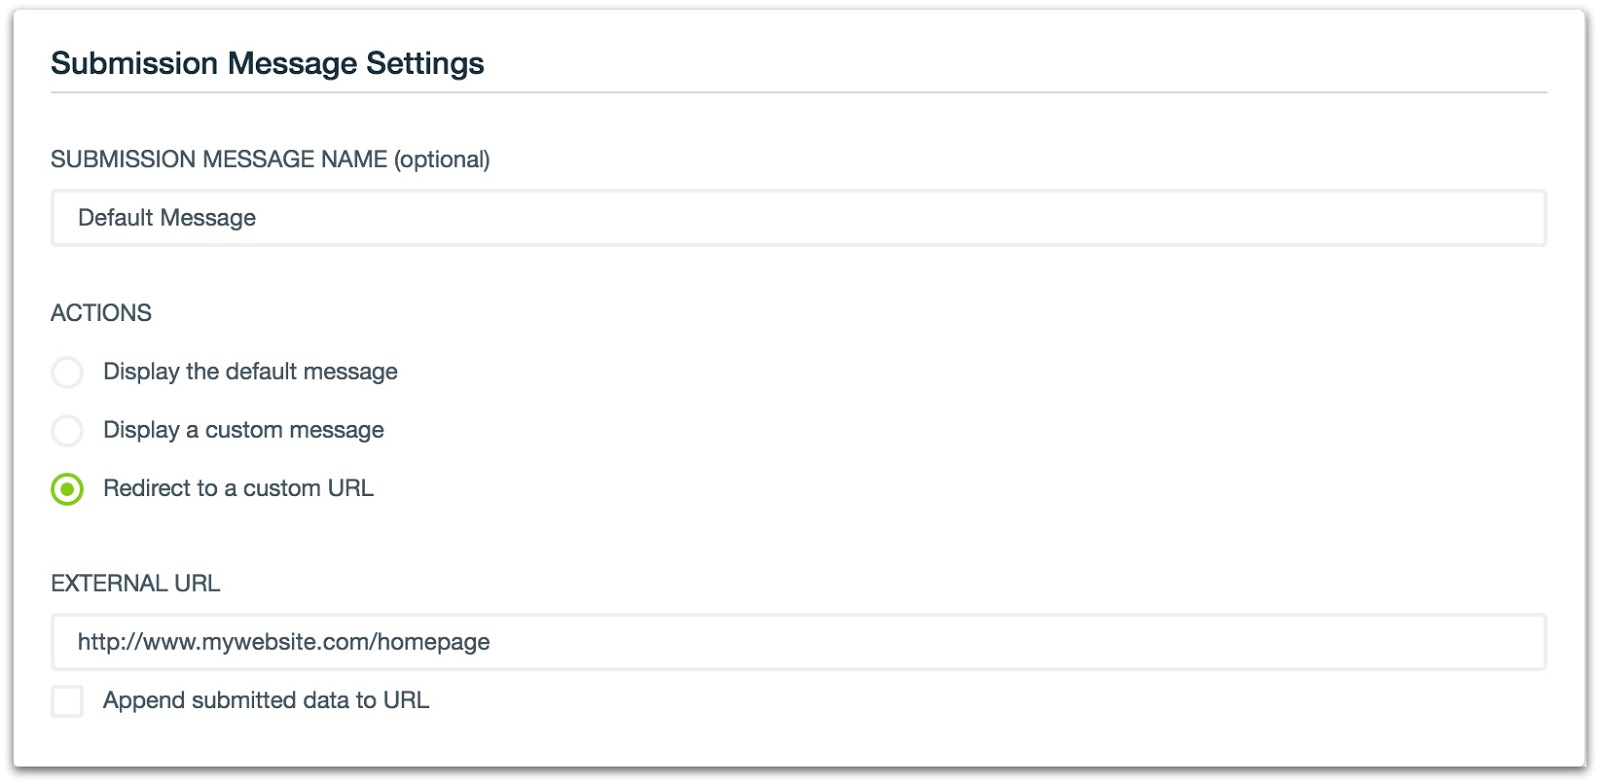Place cursor on the mywebsite.com URL text
The image size is (1600, 784).
point(284,642)
